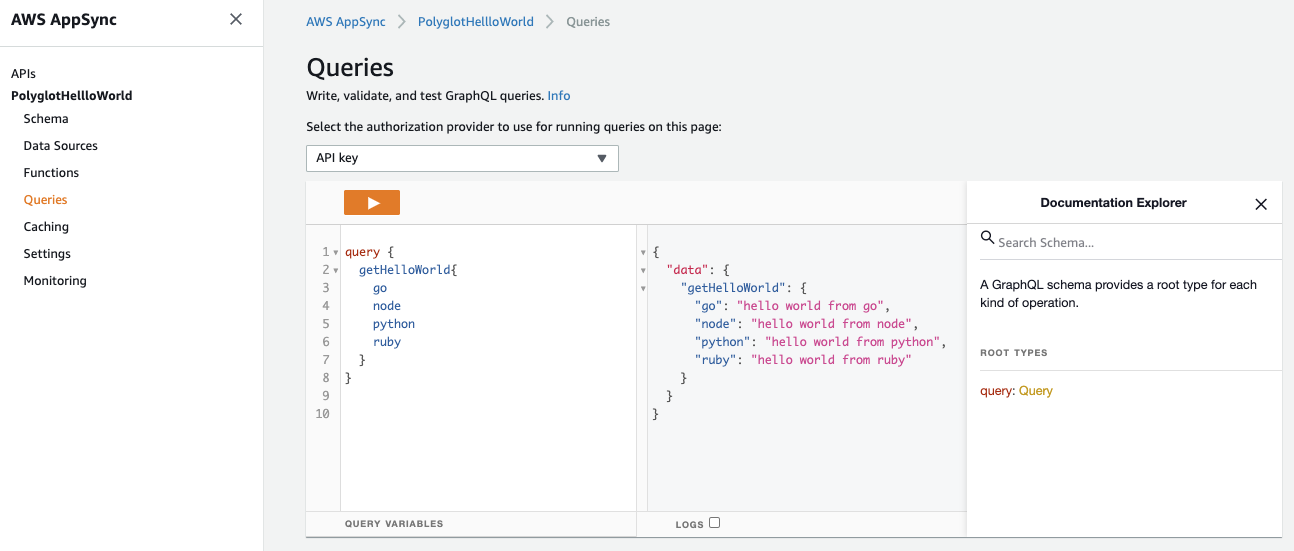
Task: Collapse the getHelloWorld block on line 2
Action: [336, 271]
